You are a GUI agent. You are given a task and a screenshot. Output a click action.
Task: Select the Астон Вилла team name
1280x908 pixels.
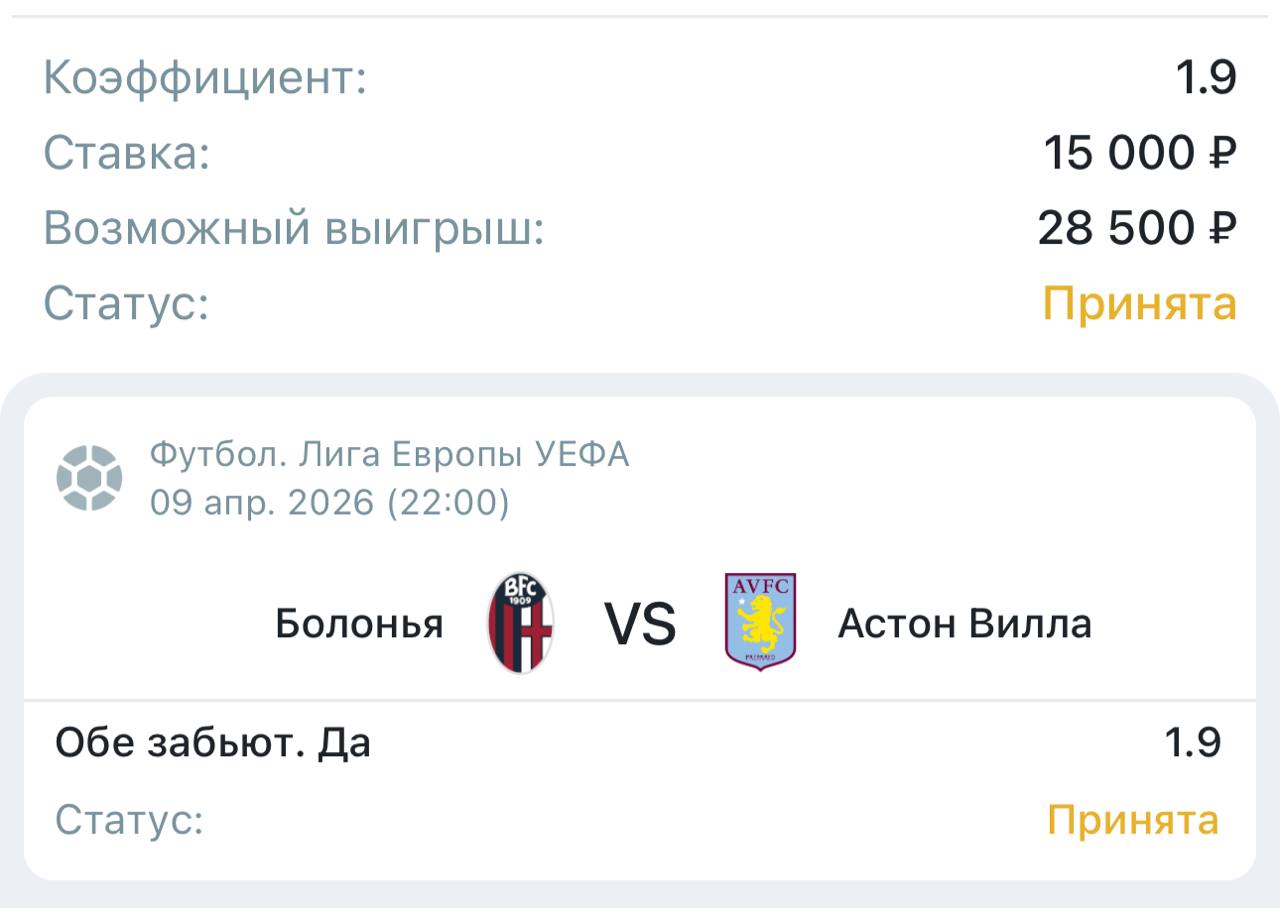[964, 624]
